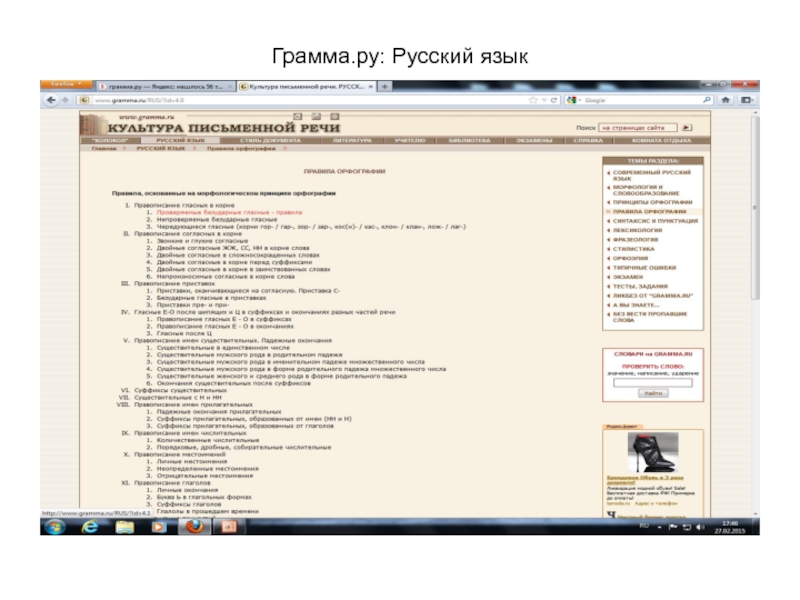Viewport: 800px width, 600px height.
Task: Reload the page with the refresh icon
Action: click(x=554, y=101)
